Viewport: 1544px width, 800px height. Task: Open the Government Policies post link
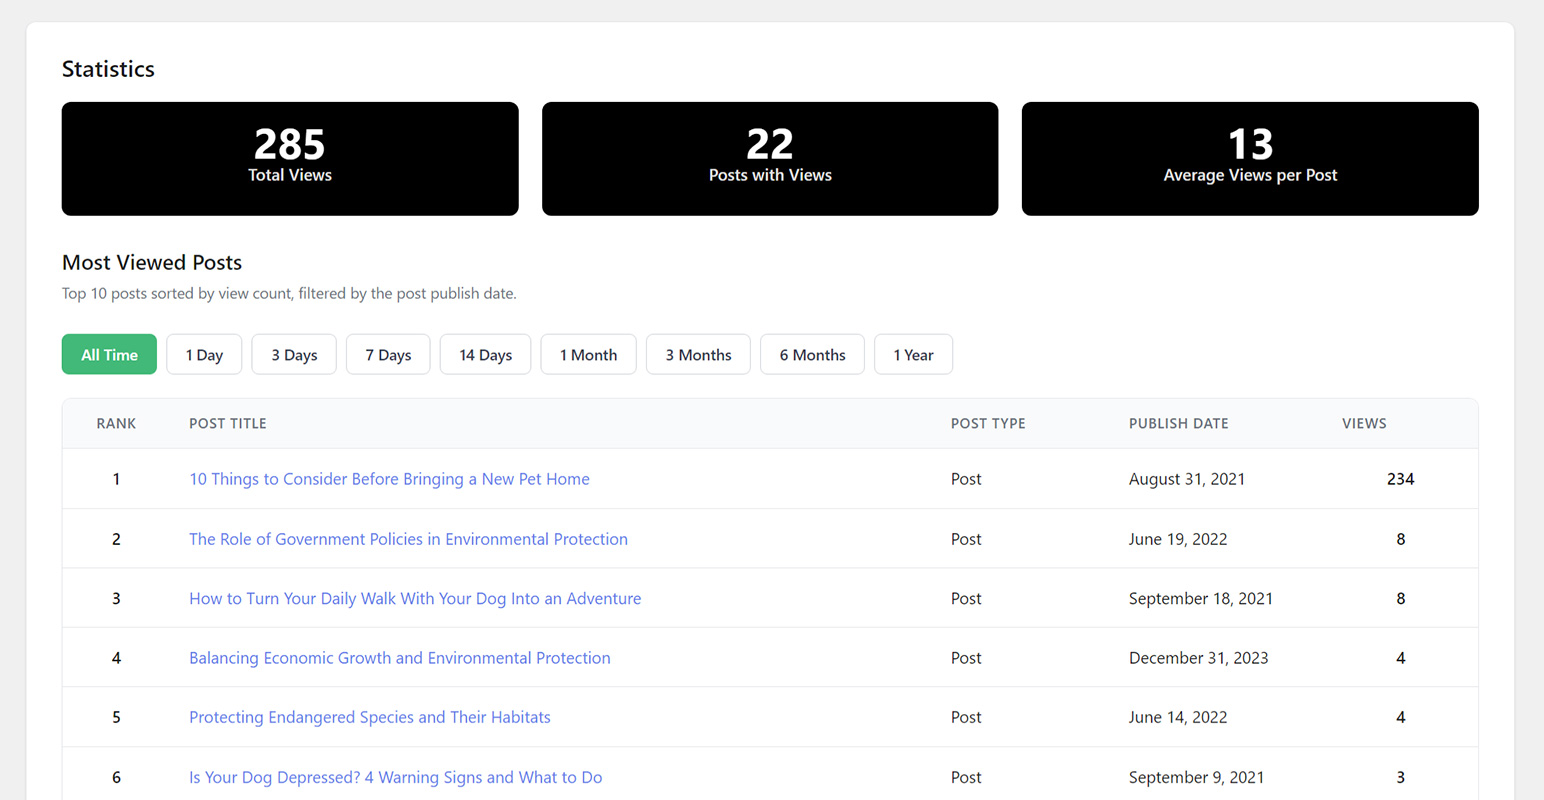click(408, 539)
